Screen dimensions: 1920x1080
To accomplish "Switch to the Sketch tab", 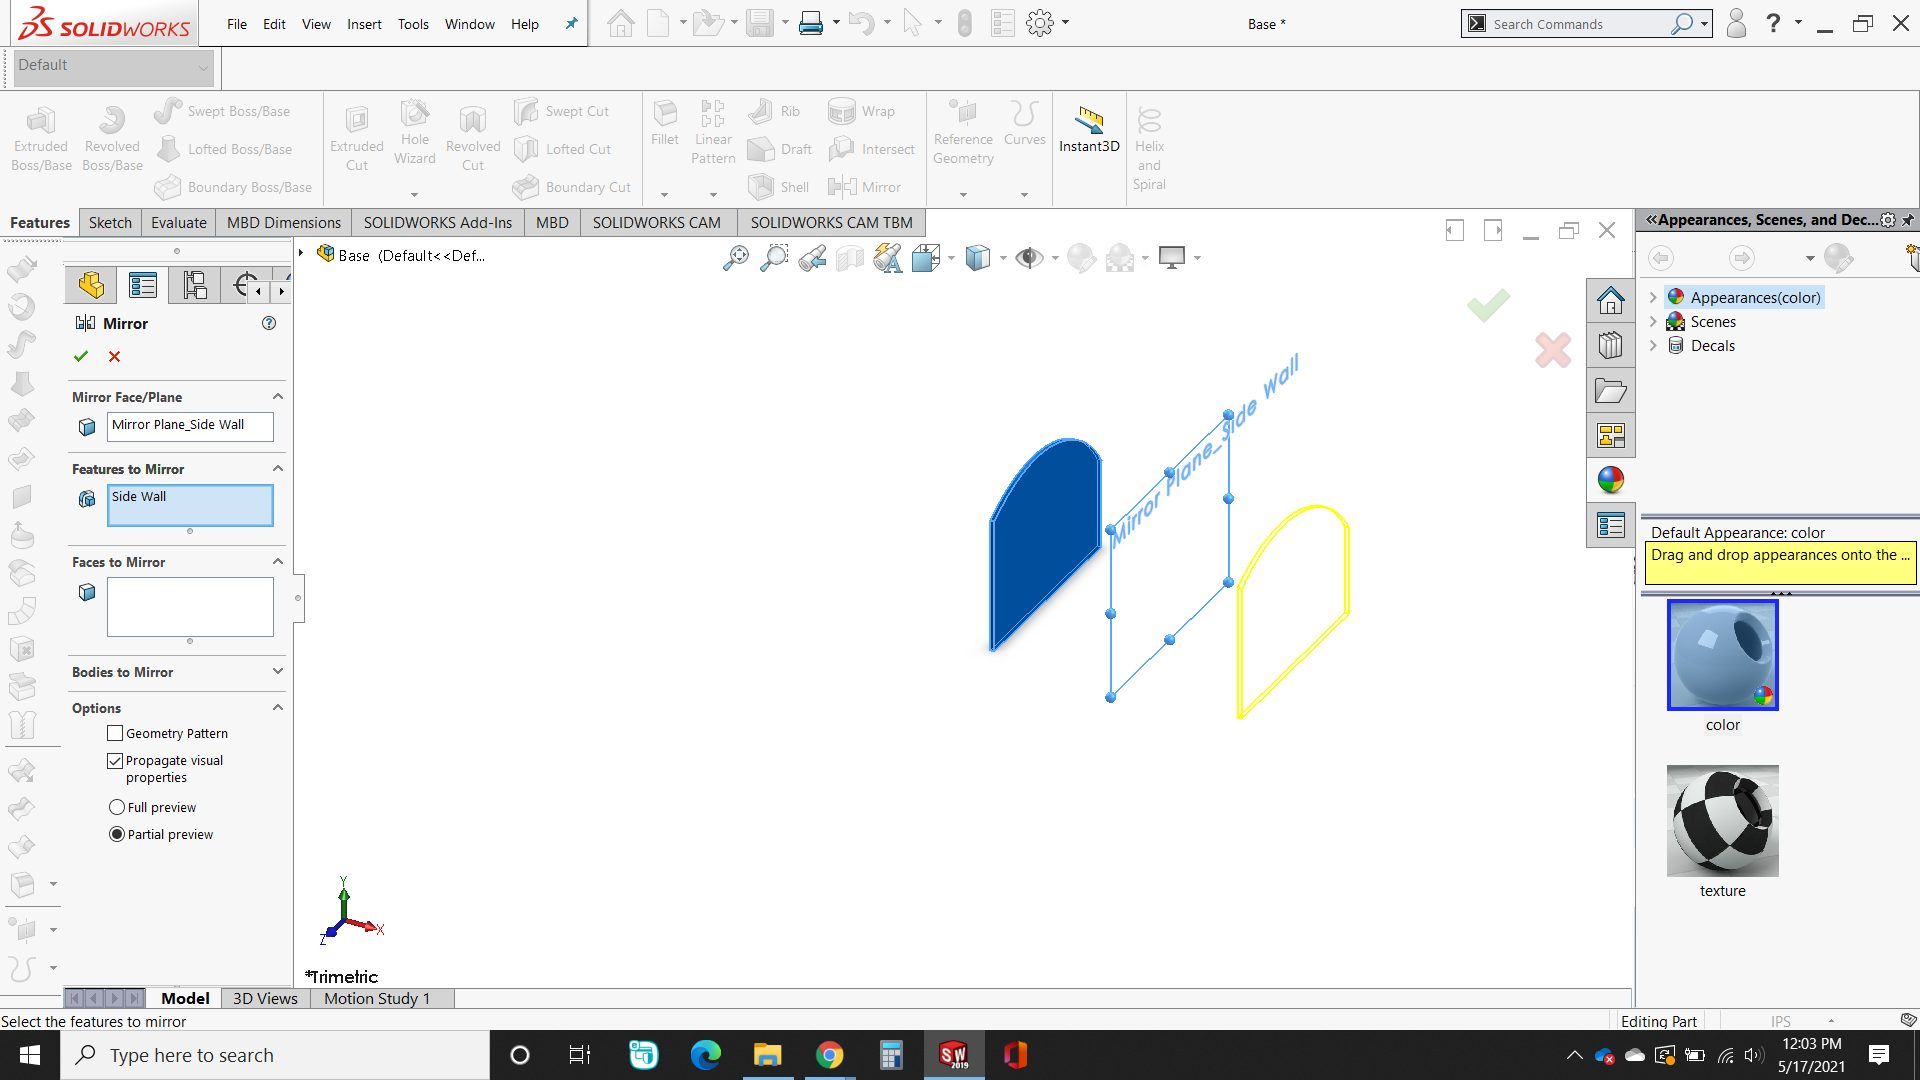I will click(110, 222).
